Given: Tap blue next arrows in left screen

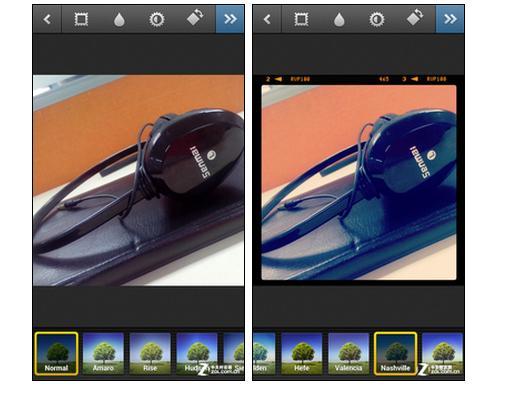Looking at the screenshot, I should tap(230, 19).
